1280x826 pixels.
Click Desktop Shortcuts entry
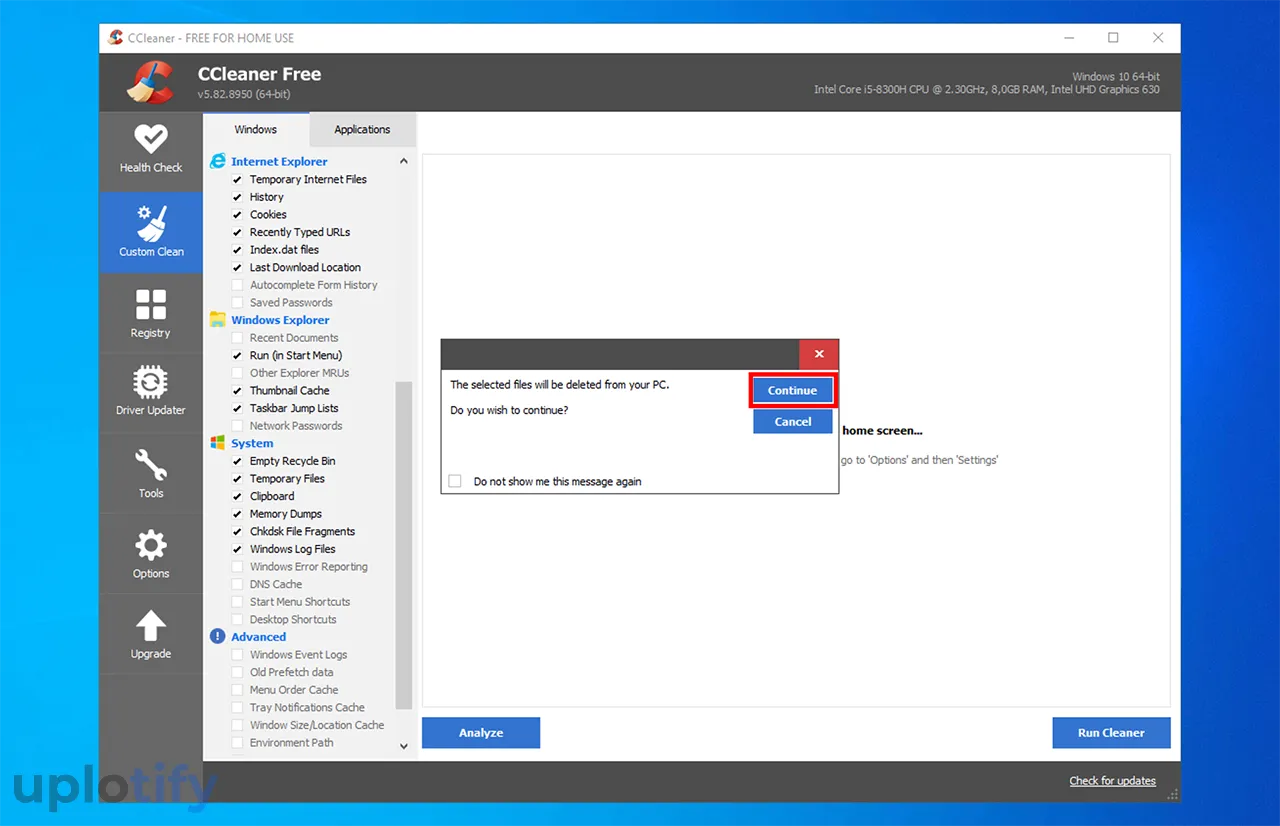point(293,619)
